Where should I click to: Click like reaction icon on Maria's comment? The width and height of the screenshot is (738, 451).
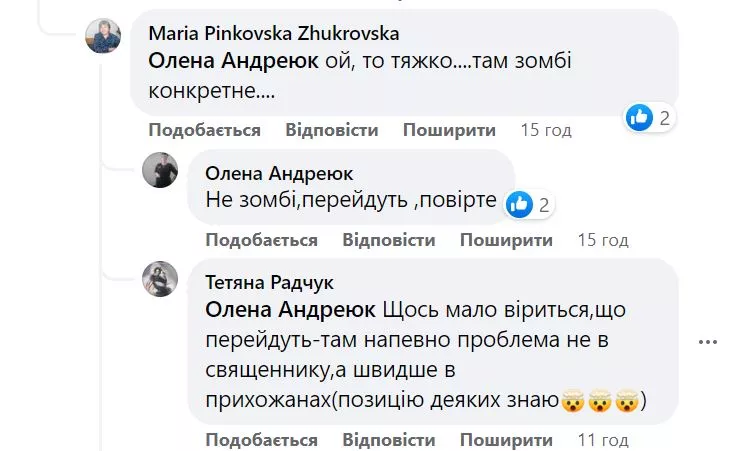click(x=639, y=117)
